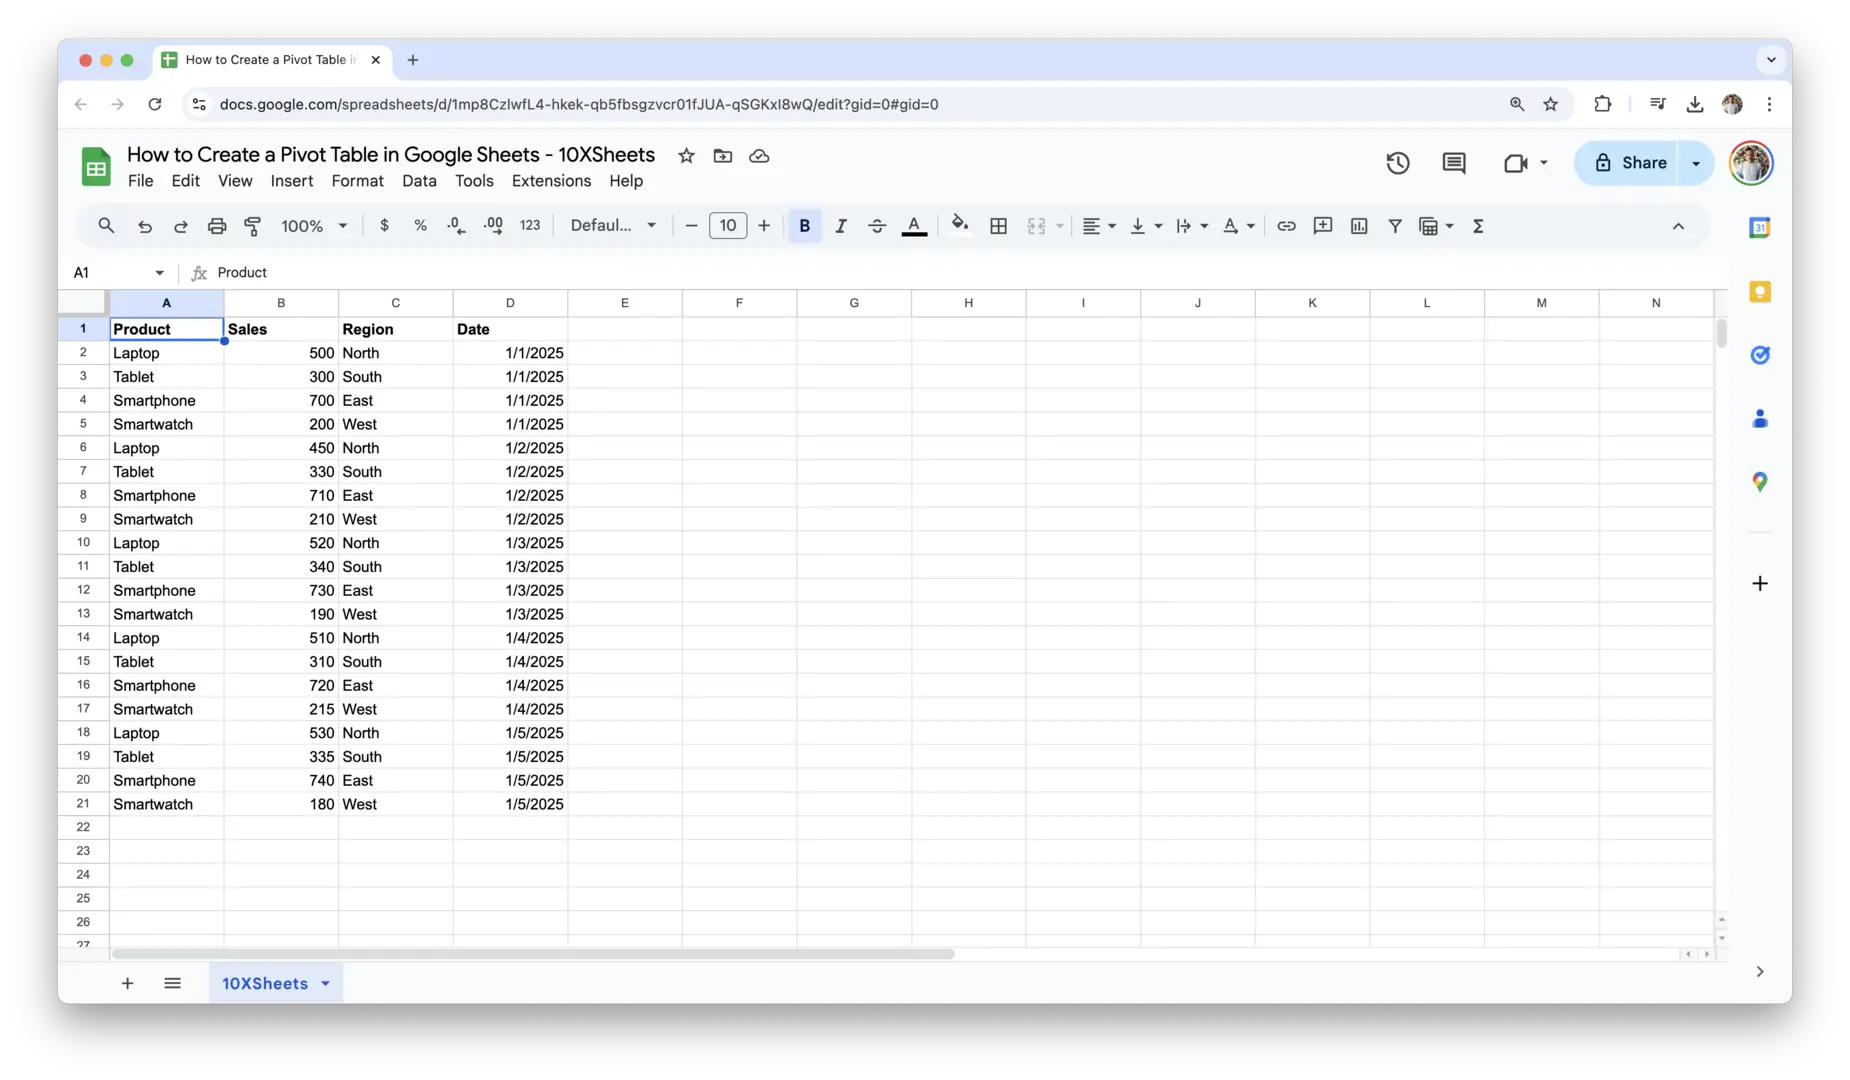Open Google Keep from side panel

pyautogui.click(x=1759, y=292)
